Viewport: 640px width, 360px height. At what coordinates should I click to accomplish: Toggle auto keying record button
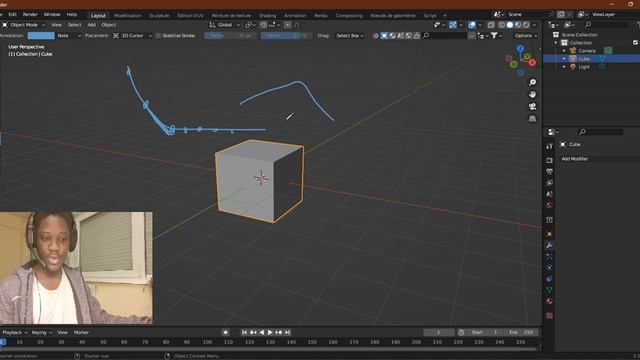click(226, 333)
